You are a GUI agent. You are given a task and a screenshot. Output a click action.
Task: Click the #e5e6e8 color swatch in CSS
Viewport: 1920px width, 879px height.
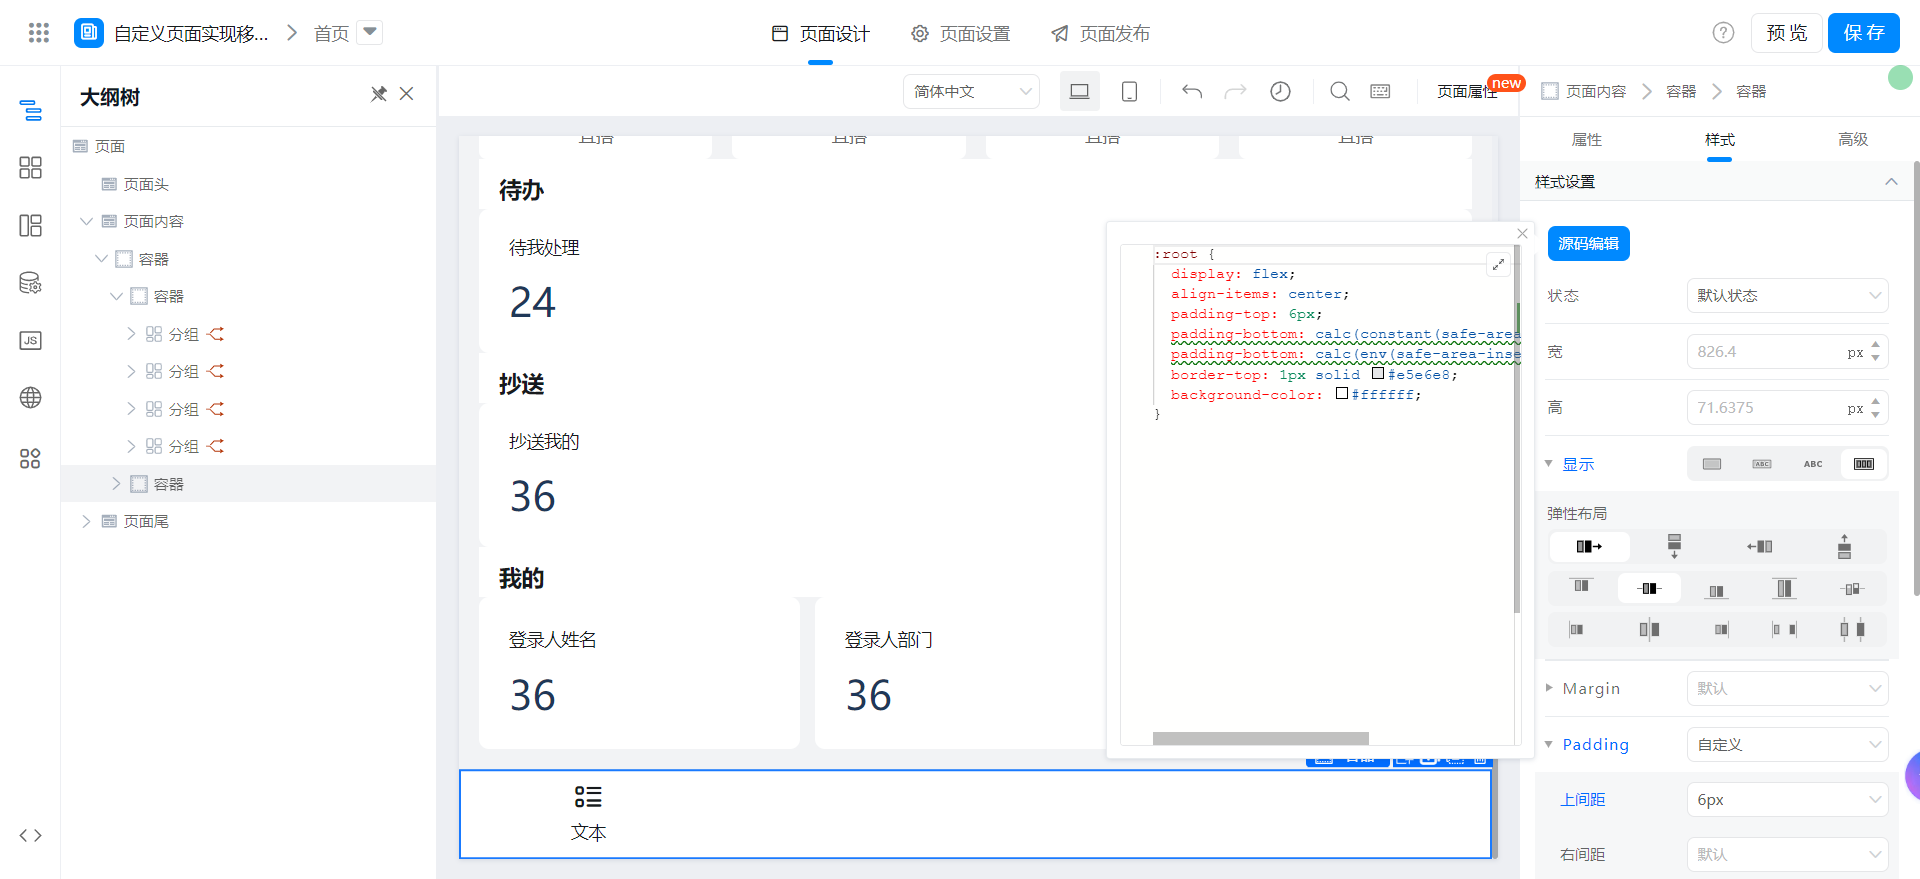(1378, 373)
